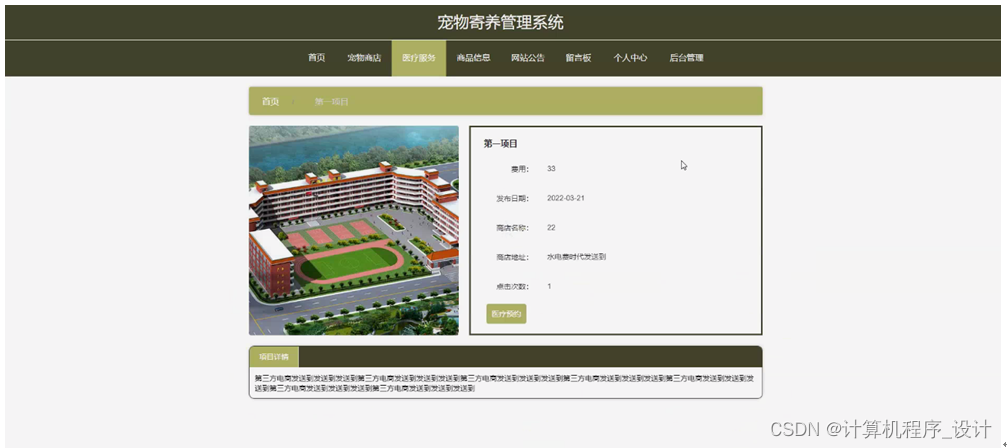Viewport: 1007px width, 448px height.
Task: Click the address 水电费时代发送到
Action: (x=577, y=257)
